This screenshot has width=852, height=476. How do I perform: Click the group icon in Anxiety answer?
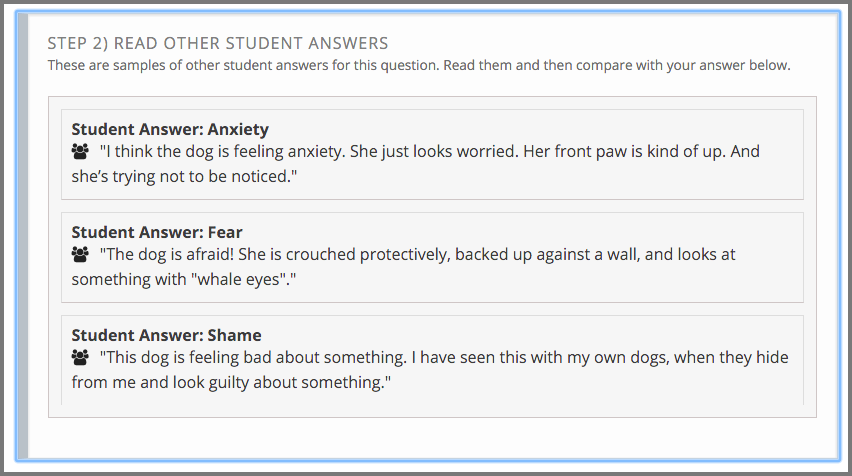pos(81,152)
